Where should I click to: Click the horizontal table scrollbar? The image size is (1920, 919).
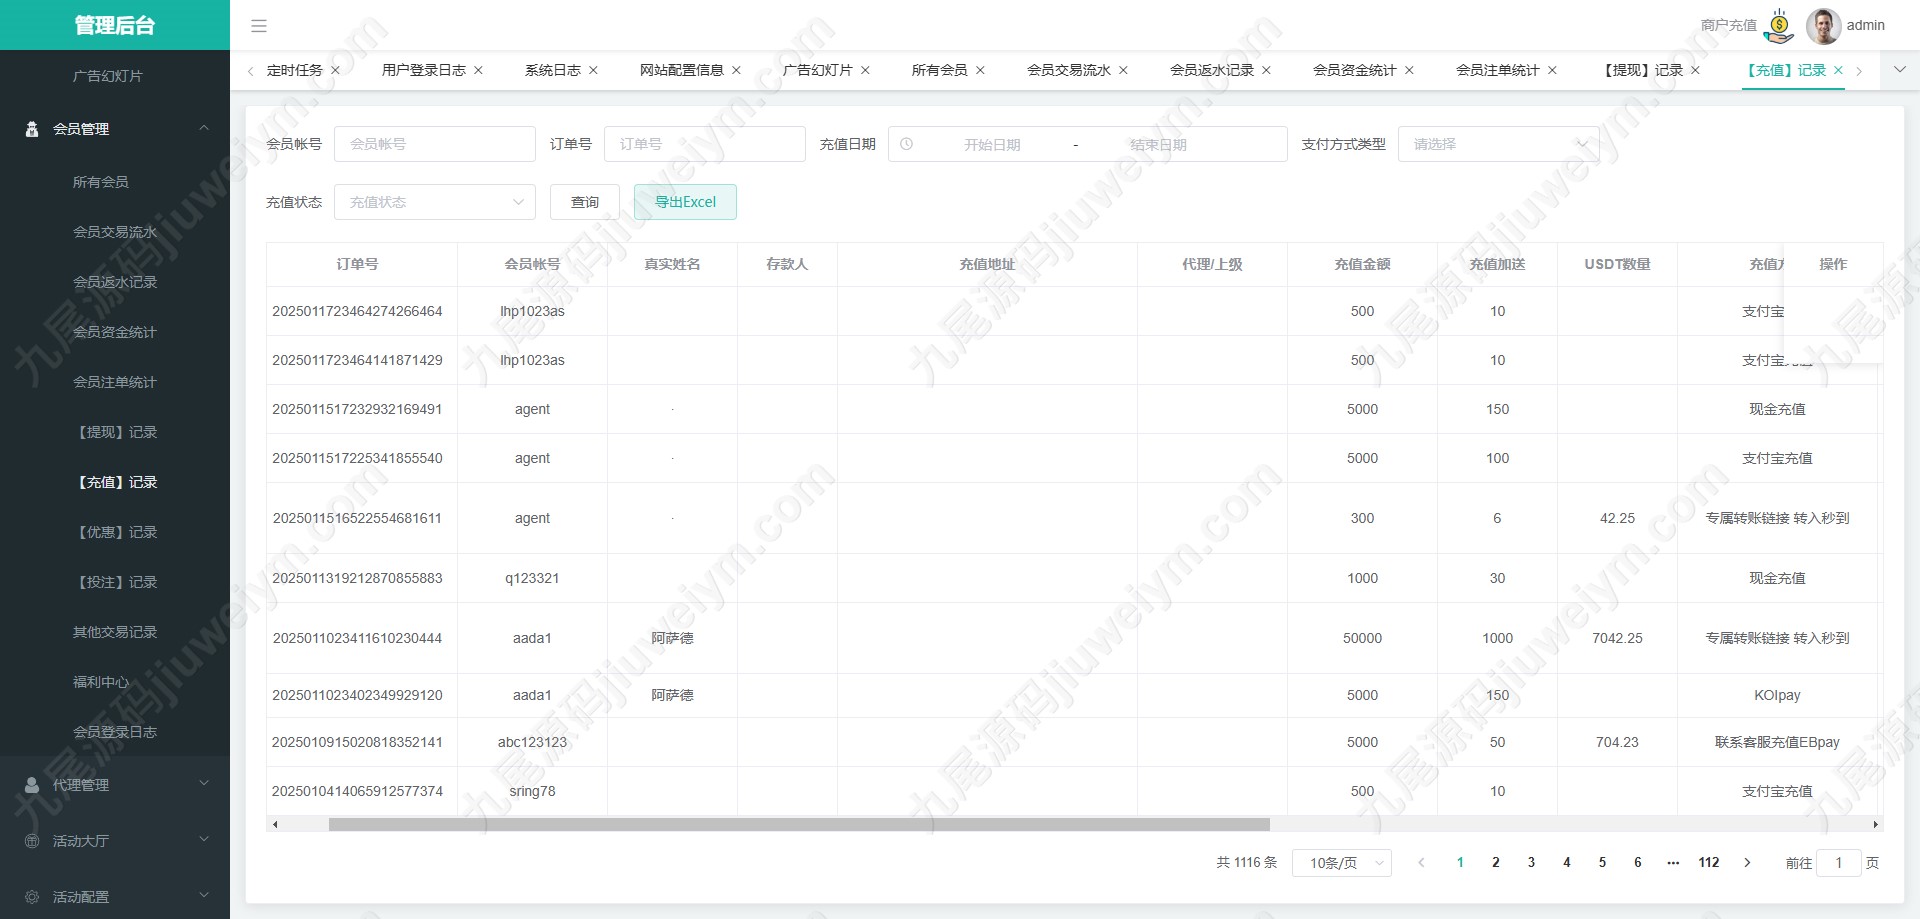click(799, 824)
